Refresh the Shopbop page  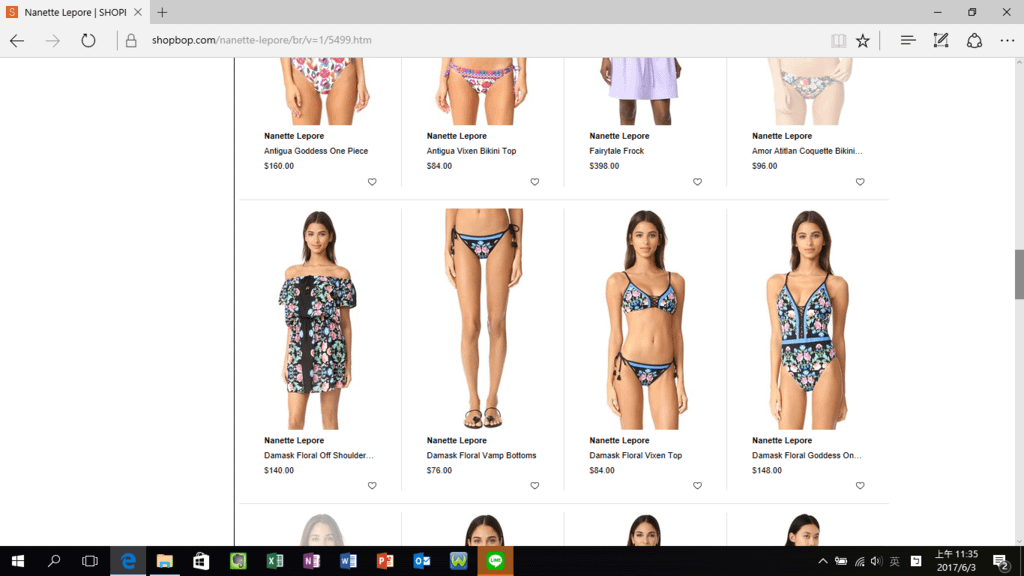click(88, 40)
